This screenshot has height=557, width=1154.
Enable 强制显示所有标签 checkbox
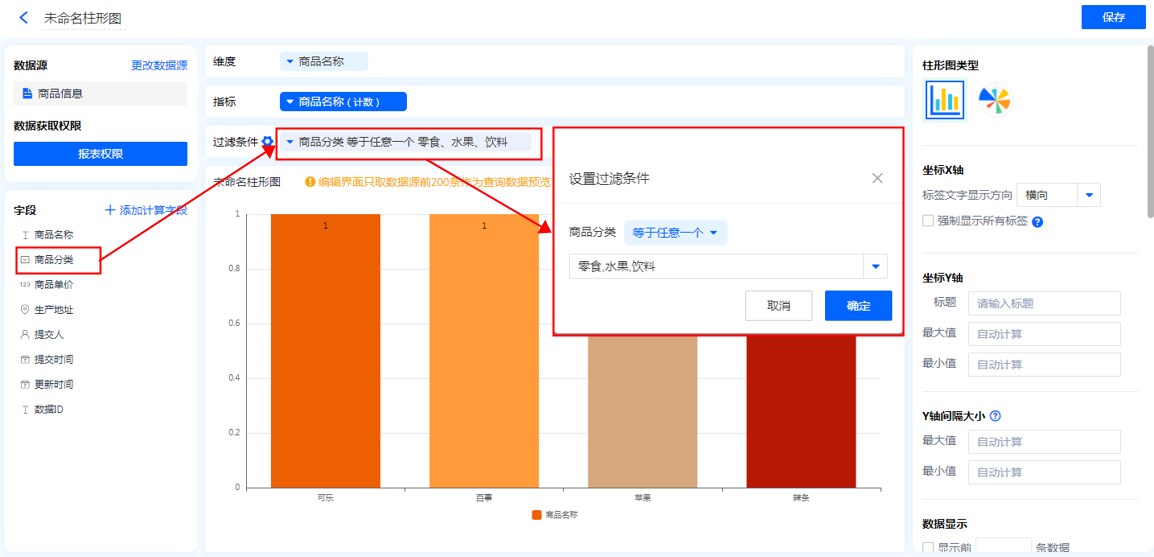(x=928, y=221)
